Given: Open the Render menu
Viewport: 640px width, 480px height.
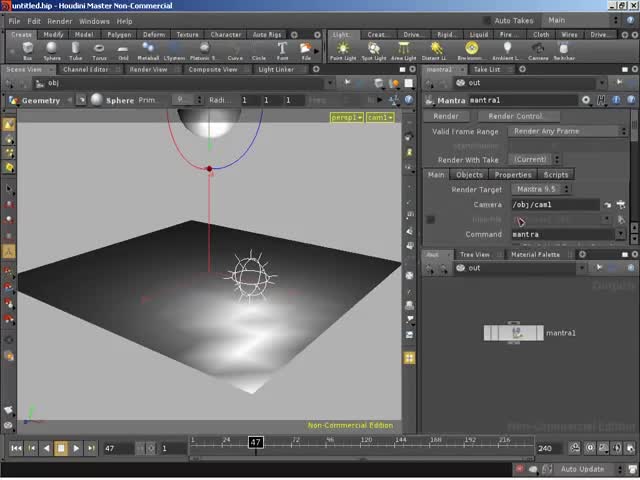Looking at the screenshot, I should pos(60,20).
